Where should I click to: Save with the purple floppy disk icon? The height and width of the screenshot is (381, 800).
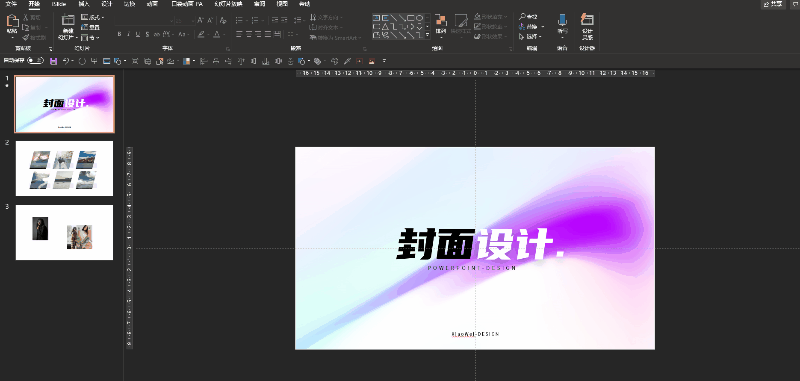(54, 61)
